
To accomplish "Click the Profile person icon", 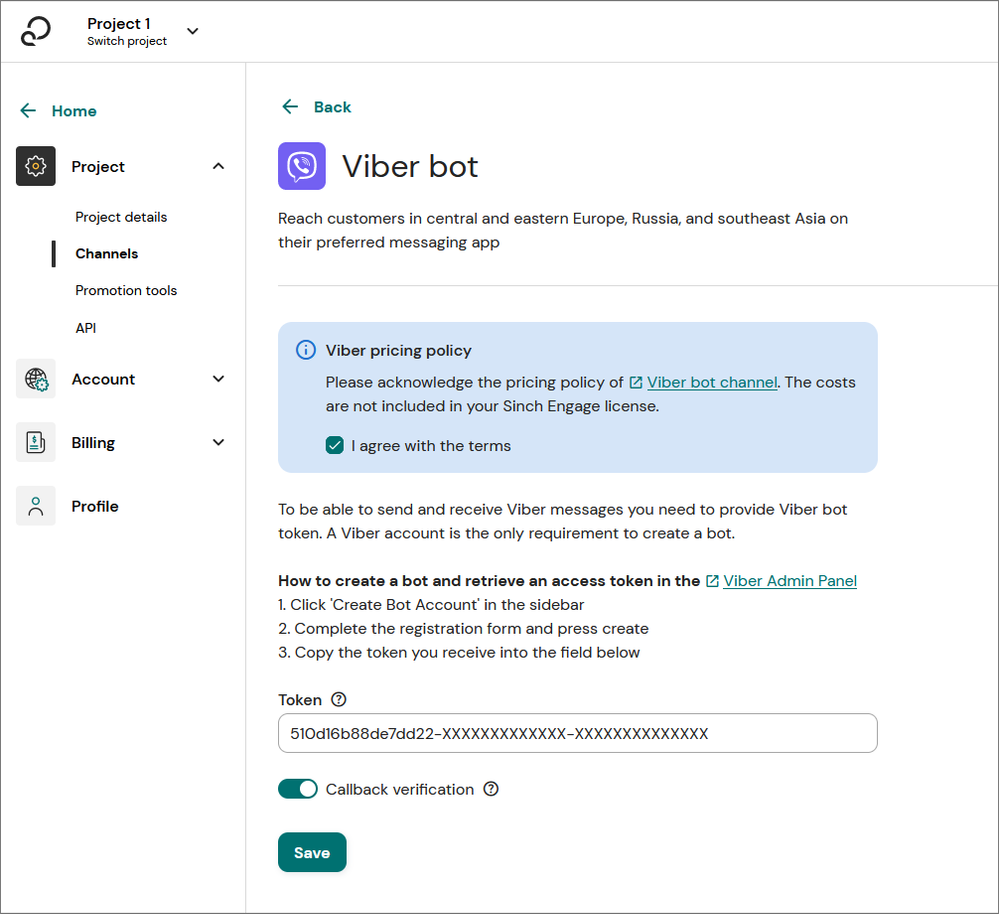I will click(x=36, y=506).
